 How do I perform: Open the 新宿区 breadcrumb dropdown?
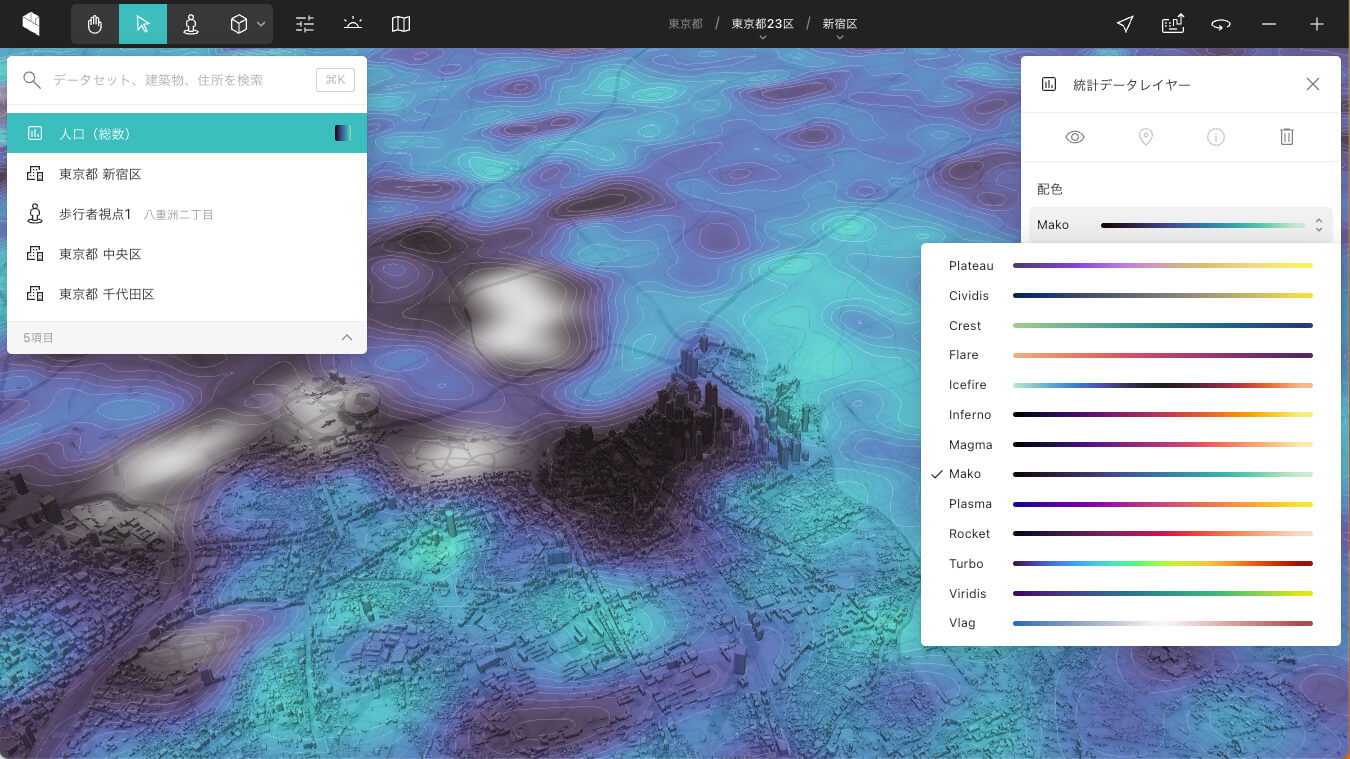pyautogui.click(x=840, y=26)
